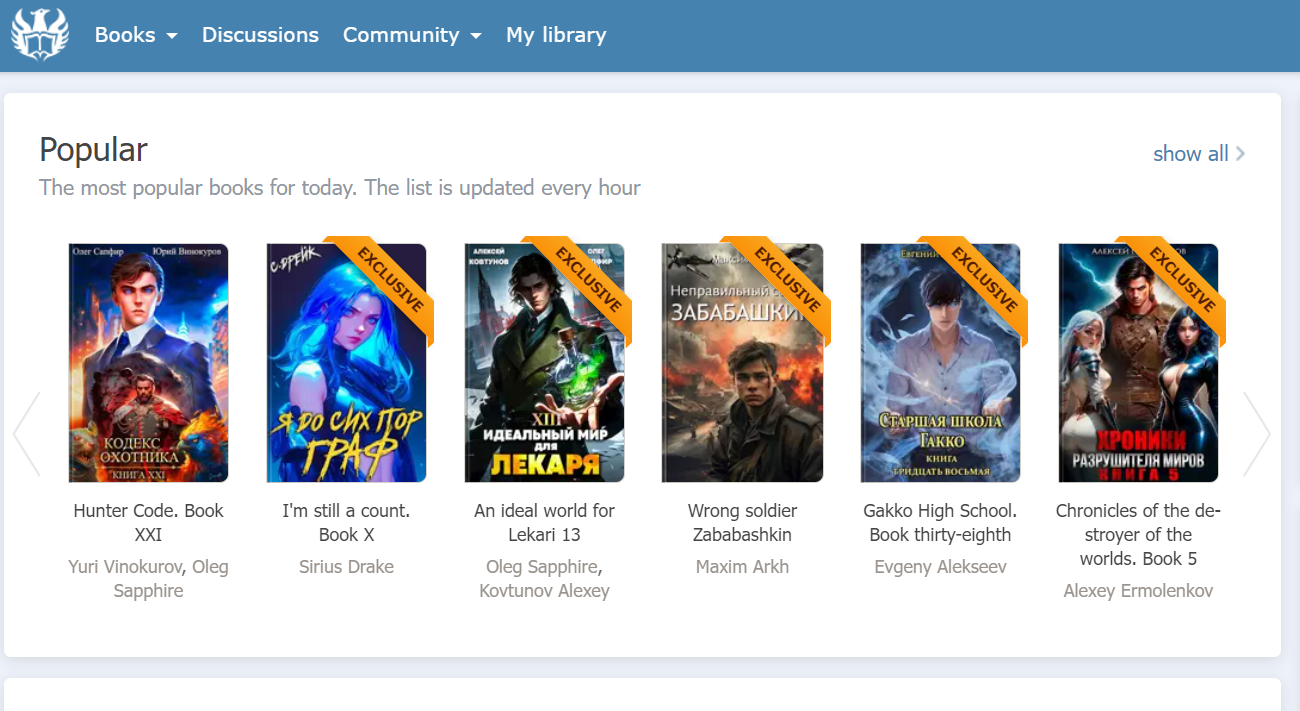1300x711 pixels.
Task: Open Chronicles of the destroyer cover image
Action: point(1138,363)
